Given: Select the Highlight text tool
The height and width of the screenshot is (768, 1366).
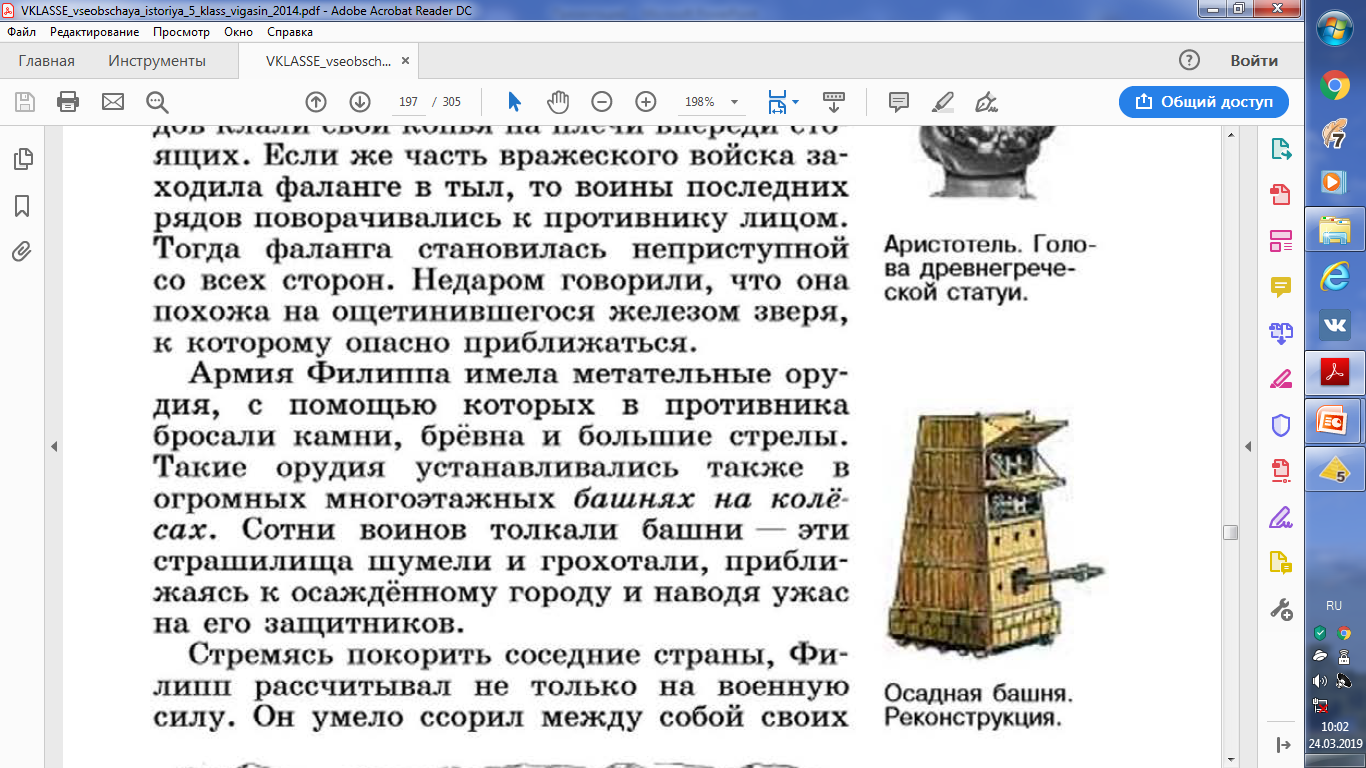Looking at the screenshot, I should point(942,101).
